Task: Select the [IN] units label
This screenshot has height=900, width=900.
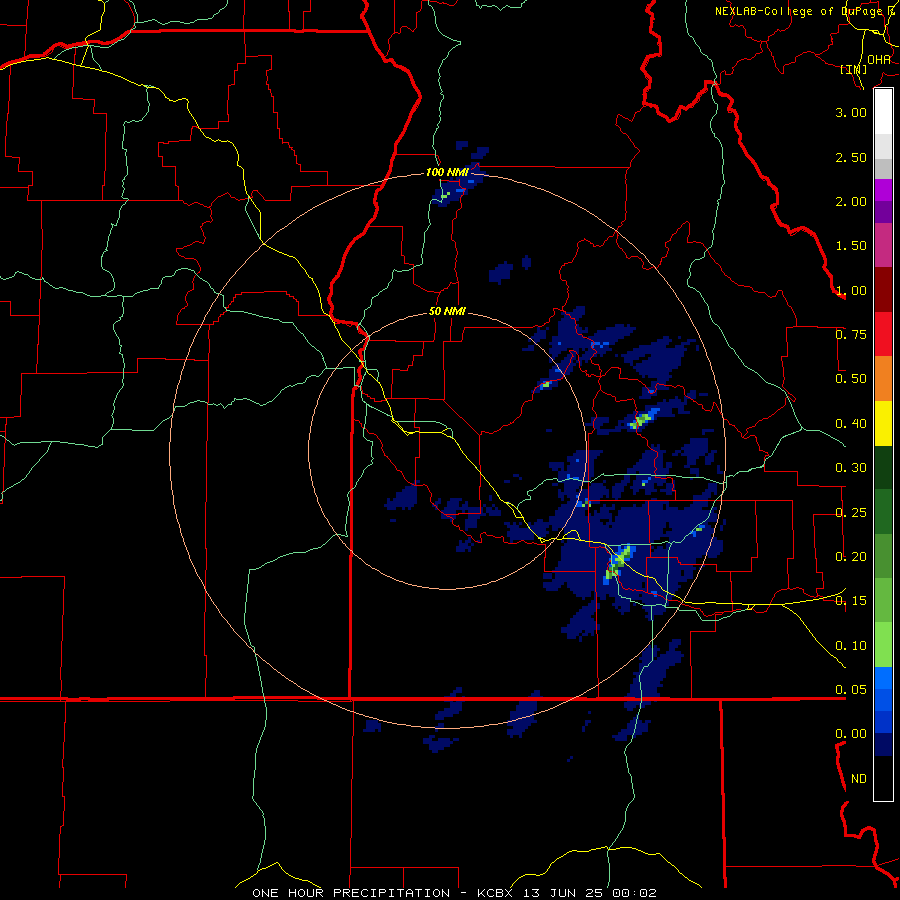Action: click(854, 70)
